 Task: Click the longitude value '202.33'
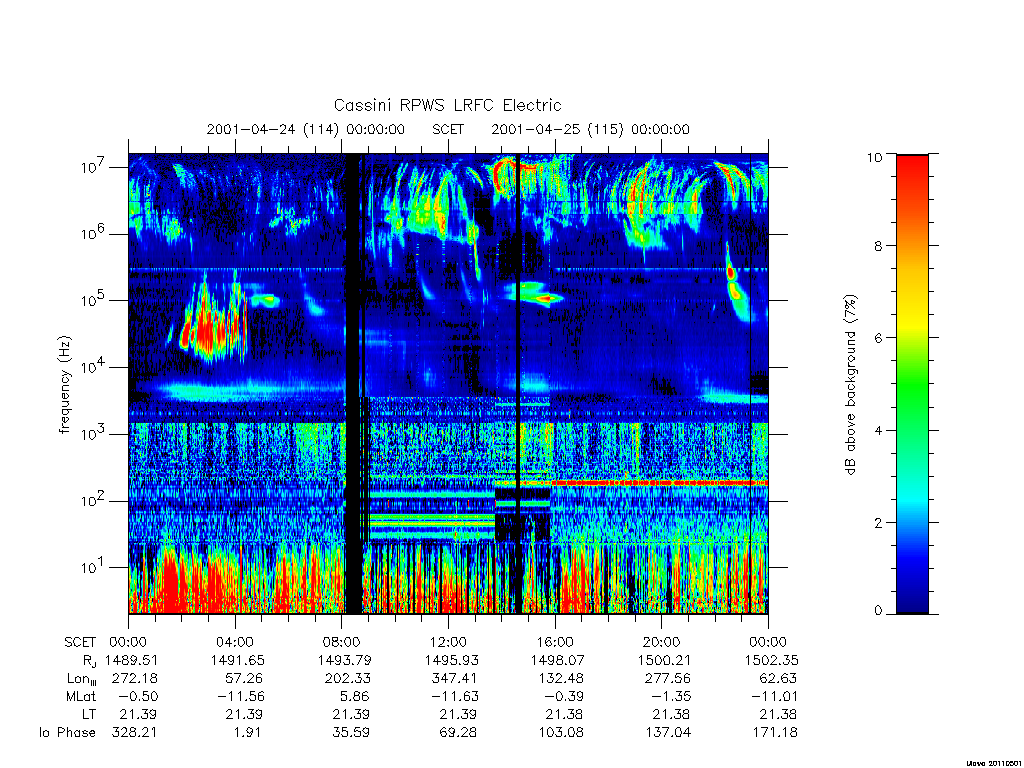tap(348, 679)
